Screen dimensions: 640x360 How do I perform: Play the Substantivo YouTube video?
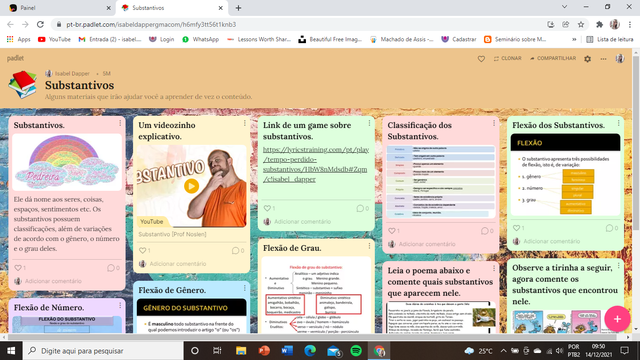tap(191, 186)
